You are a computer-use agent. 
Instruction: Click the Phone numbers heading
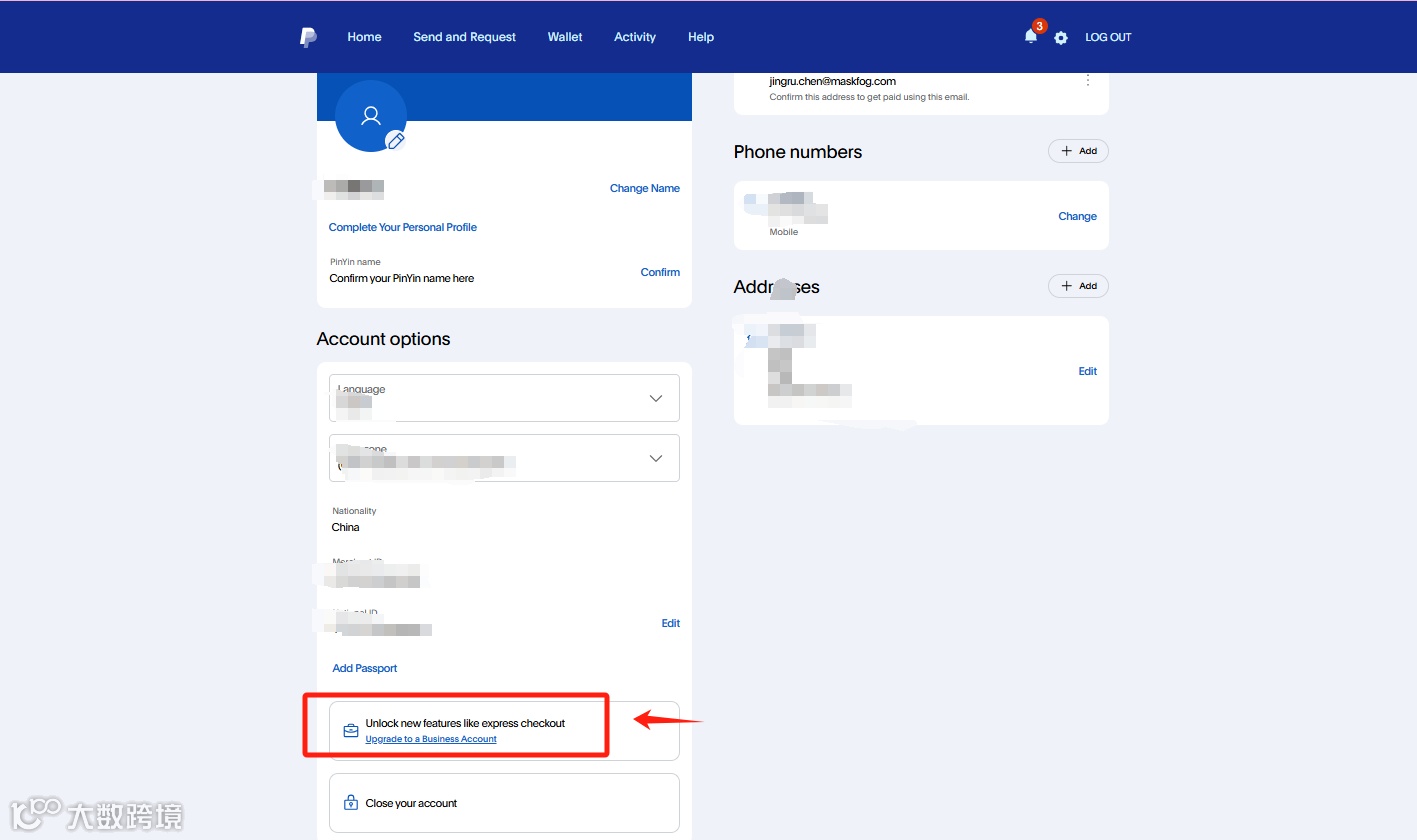click(798, 152)
